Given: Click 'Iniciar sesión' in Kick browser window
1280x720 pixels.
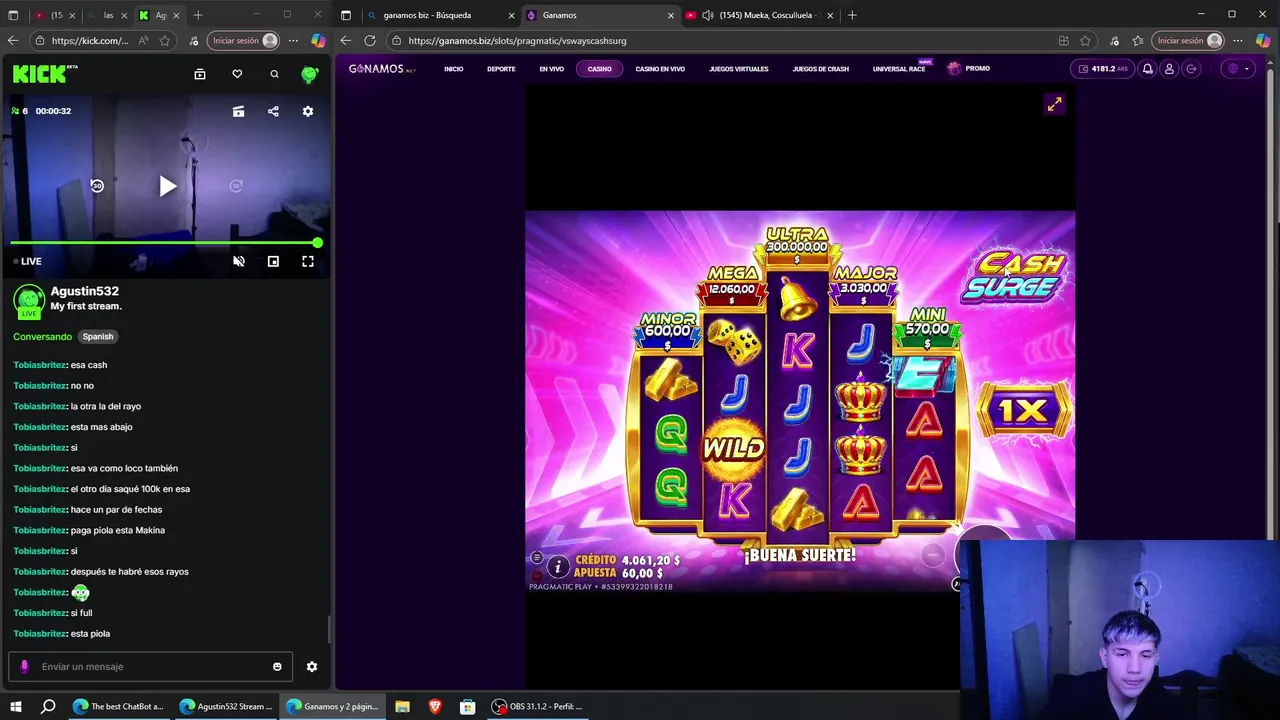Looking at the screenshot, I should point(244,41).
